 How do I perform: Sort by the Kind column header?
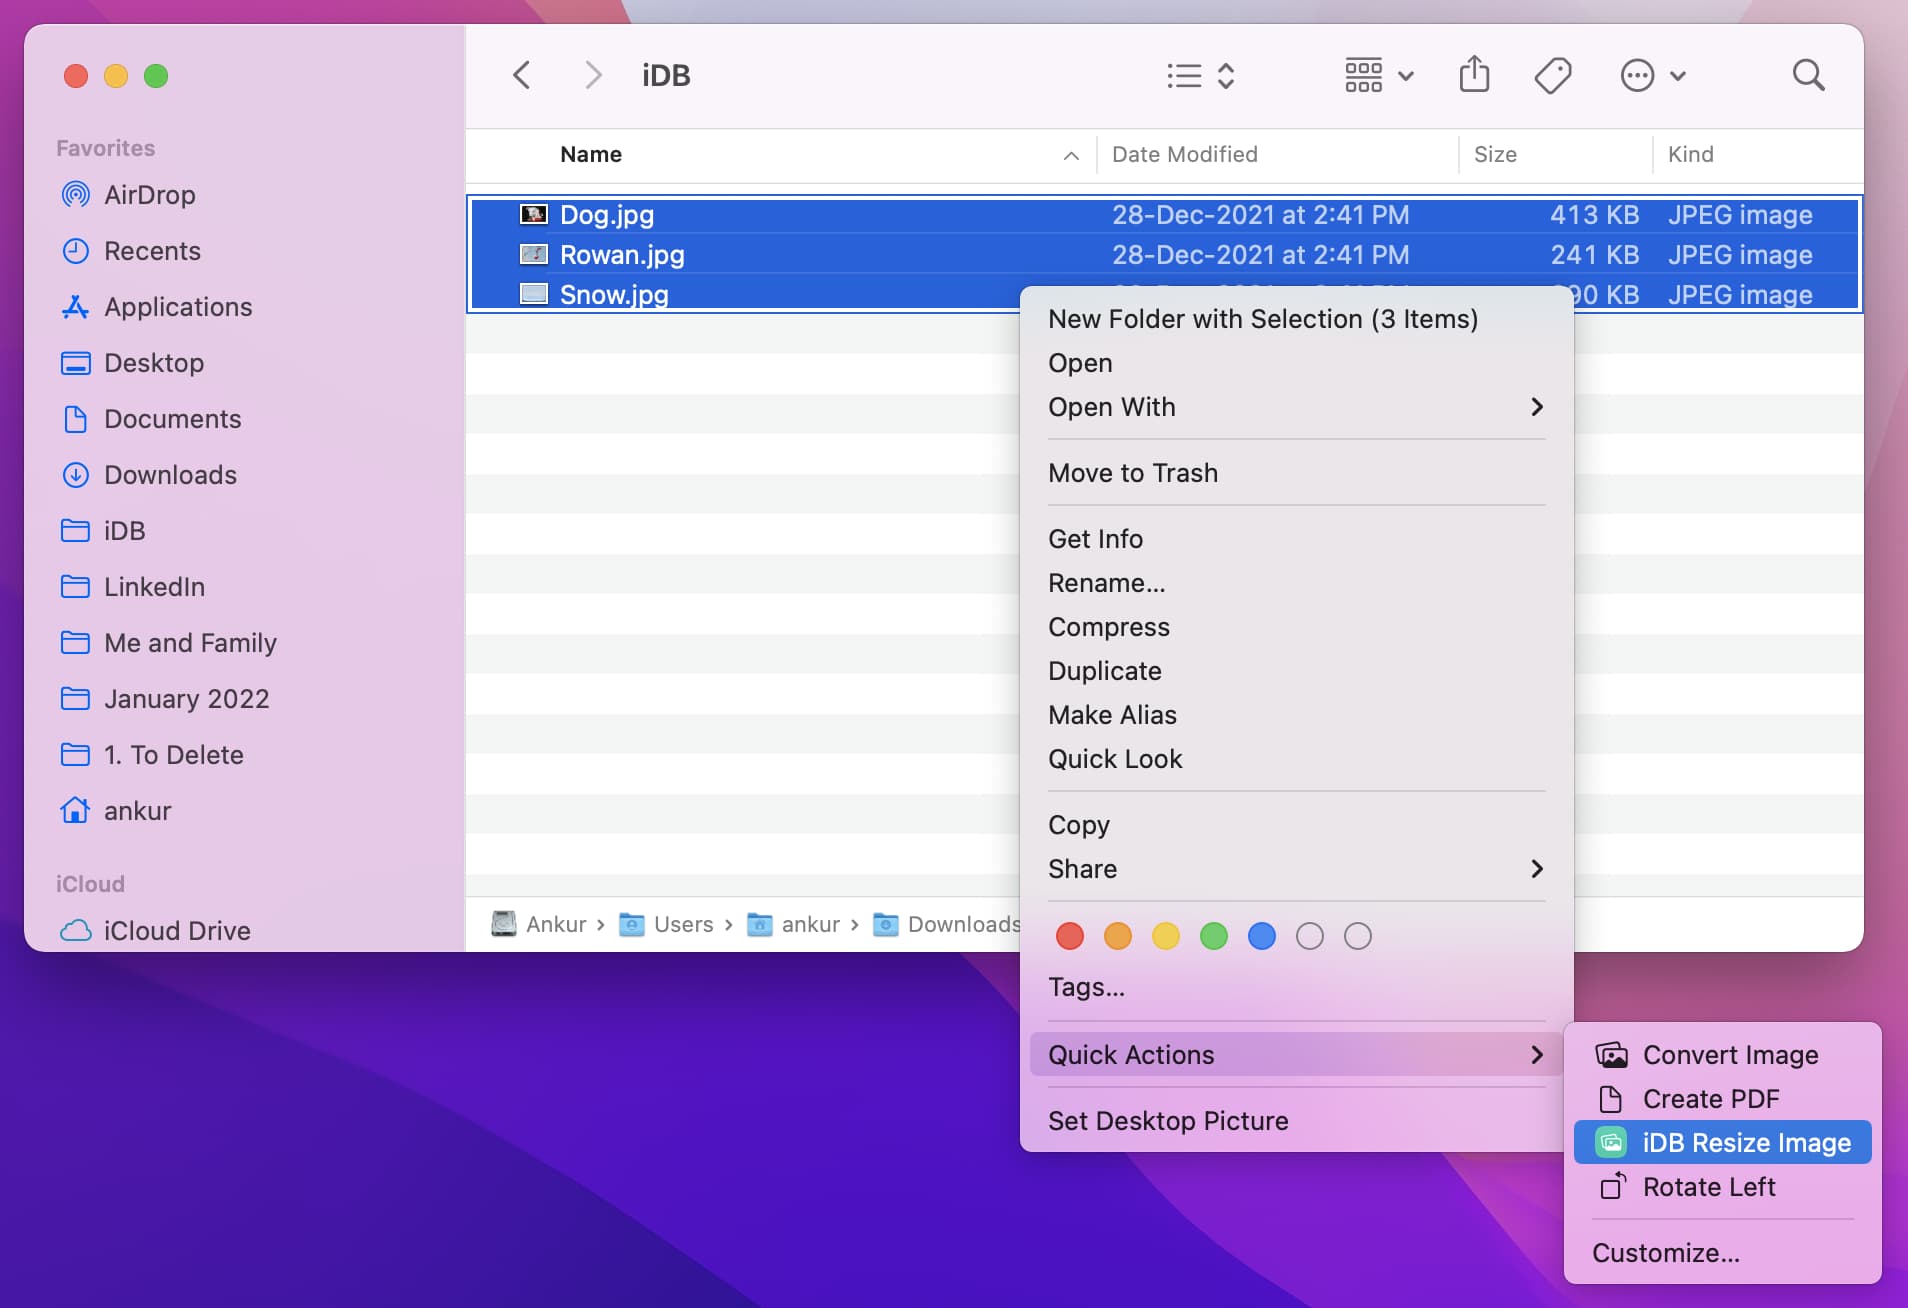pyautogui.click(x=1690, y=154)
